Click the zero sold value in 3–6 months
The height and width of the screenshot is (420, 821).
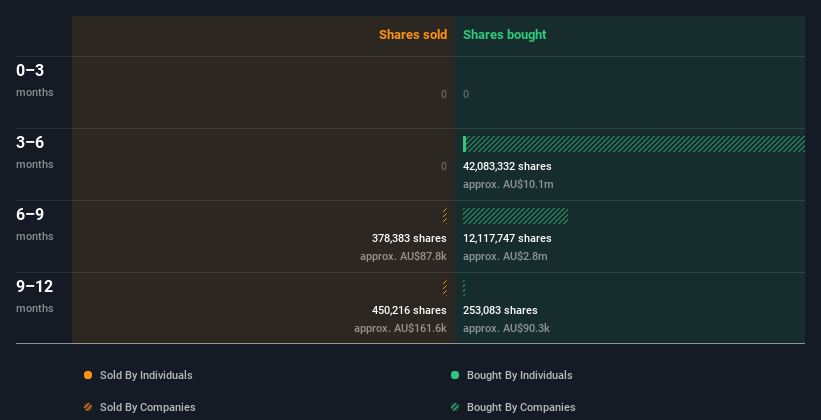point(444,166)
